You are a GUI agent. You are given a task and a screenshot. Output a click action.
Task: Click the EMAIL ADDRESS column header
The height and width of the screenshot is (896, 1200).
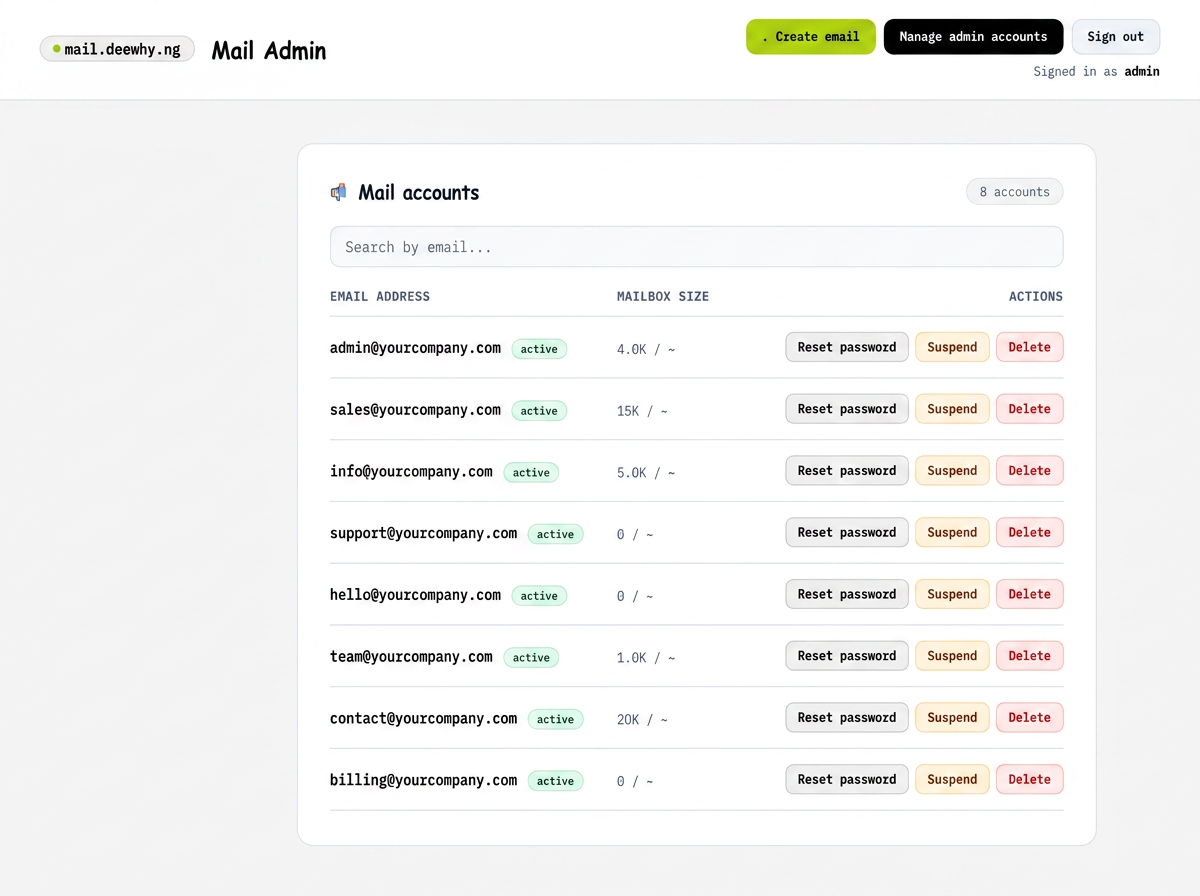point(380,297)
